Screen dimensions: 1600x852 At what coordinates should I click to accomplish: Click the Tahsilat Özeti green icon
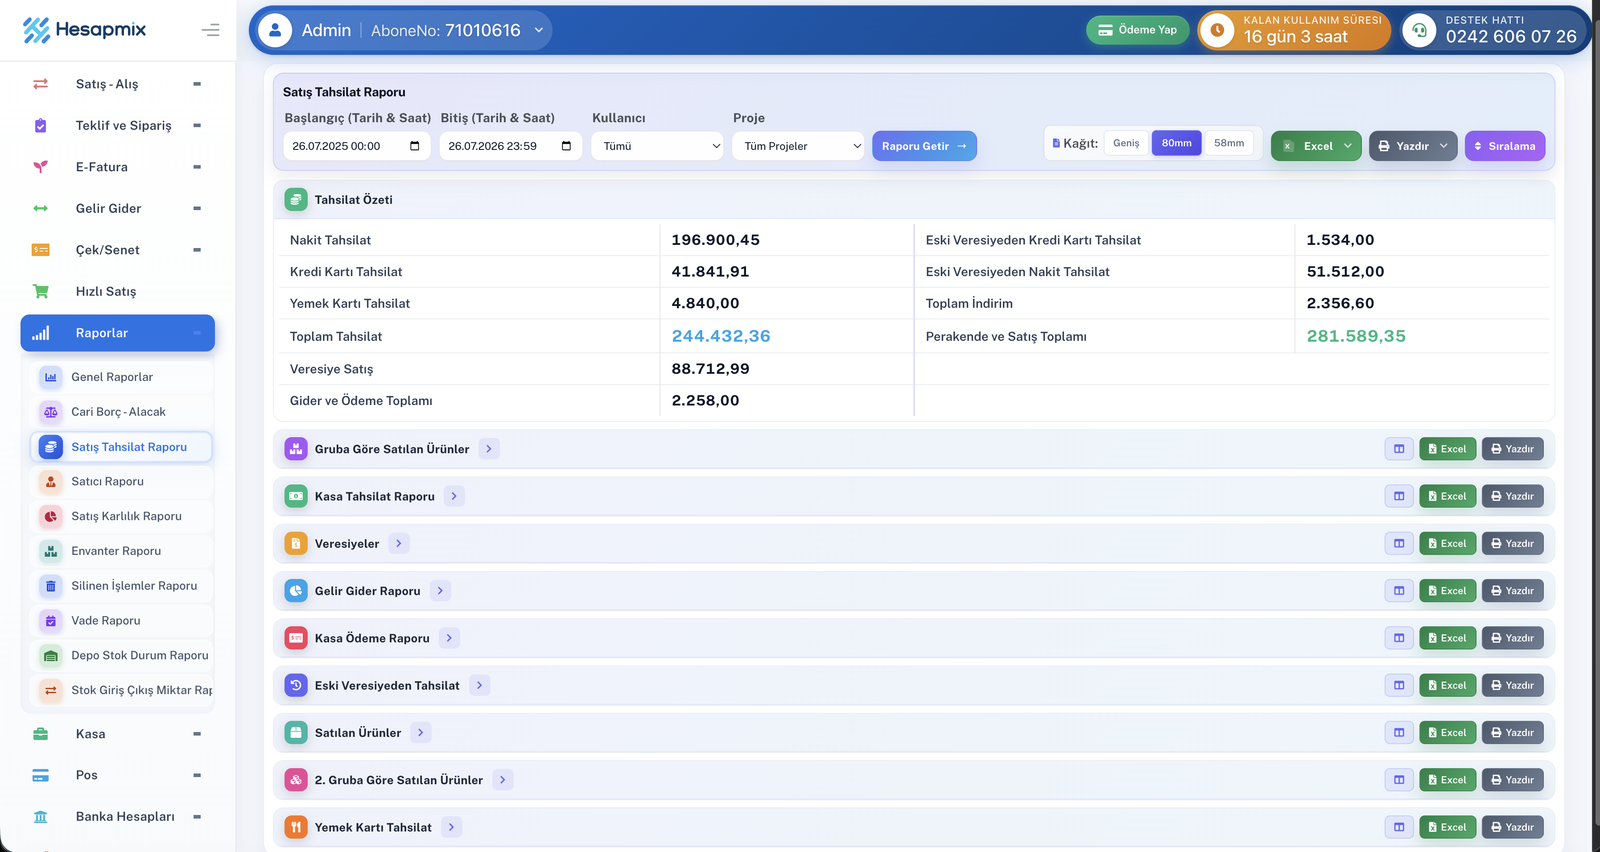[x=296, y=200]
